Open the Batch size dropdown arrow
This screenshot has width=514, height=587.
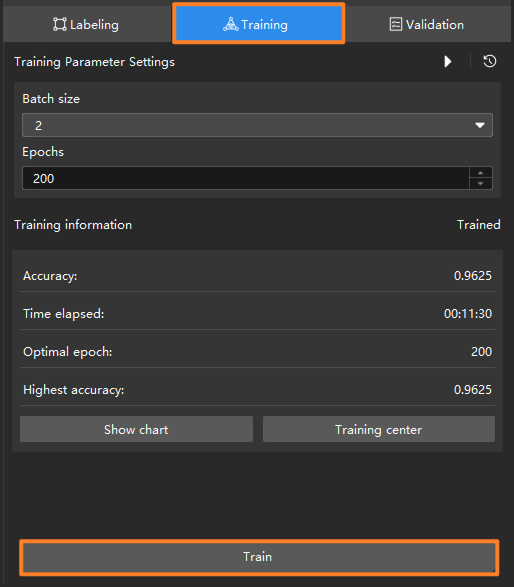[480, 125]
